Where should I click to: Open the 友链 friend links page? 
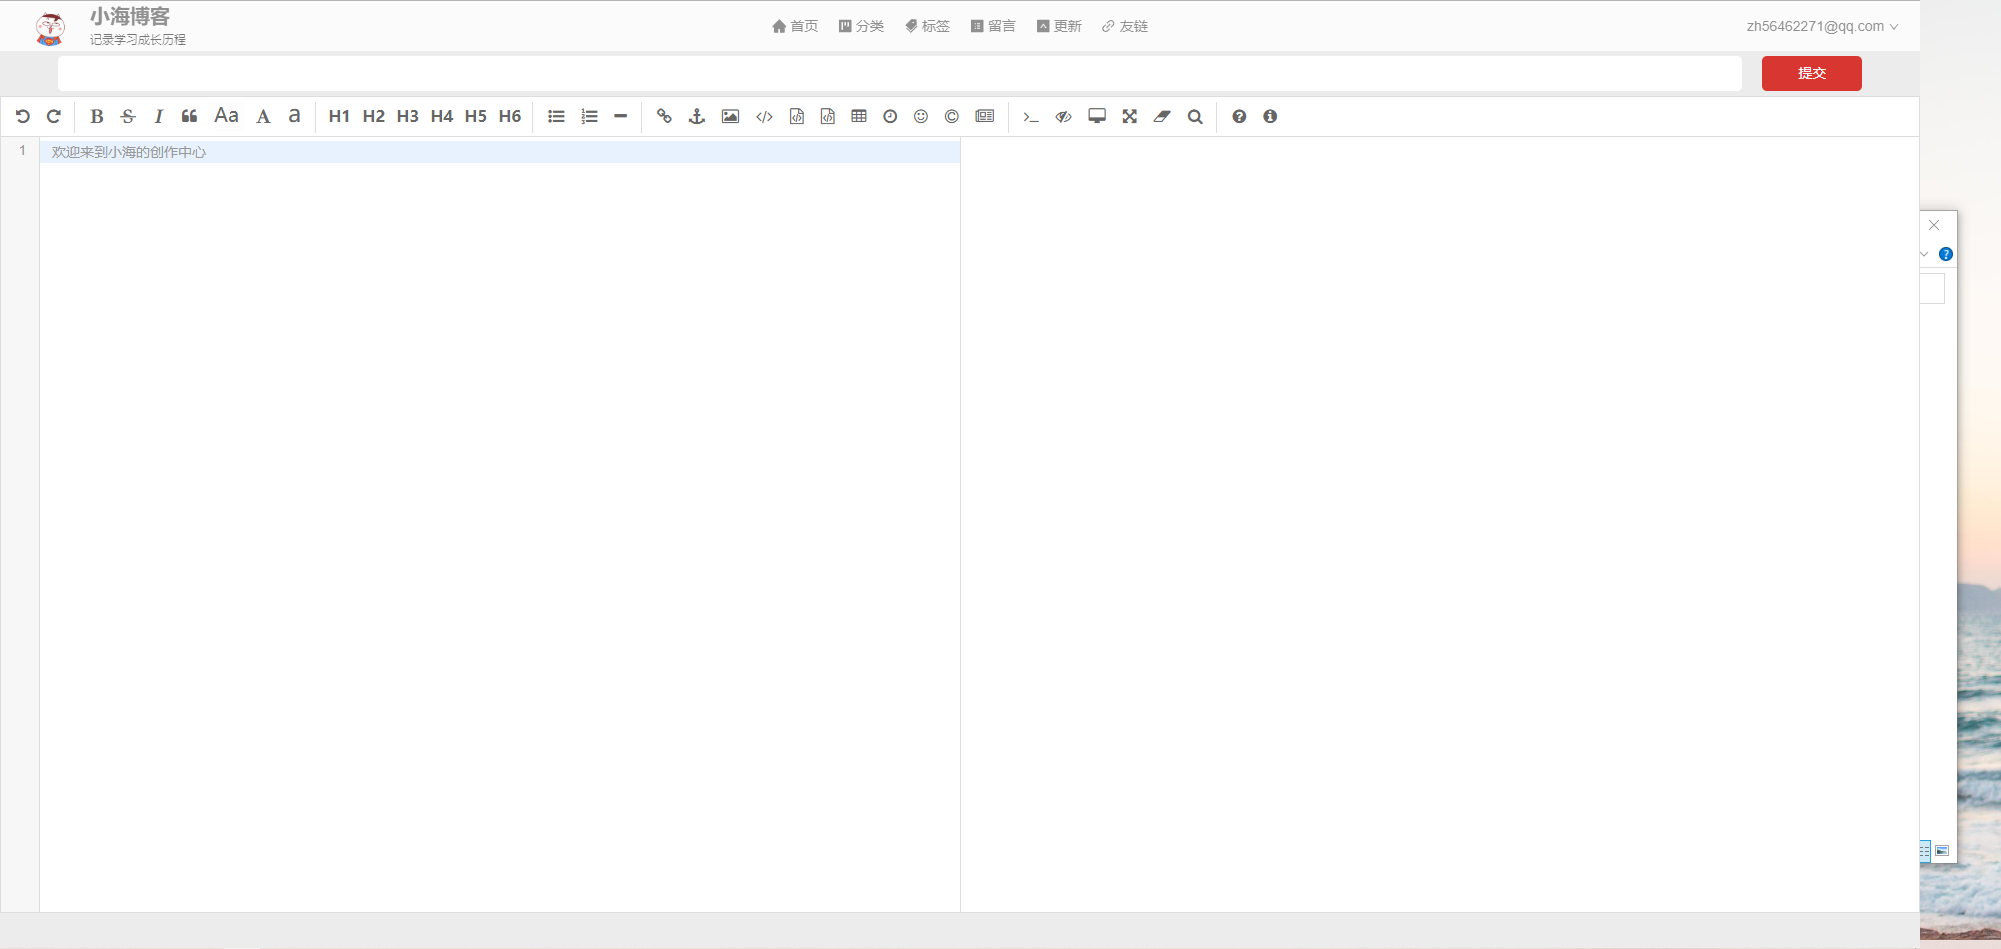[x=1125, y=27]
